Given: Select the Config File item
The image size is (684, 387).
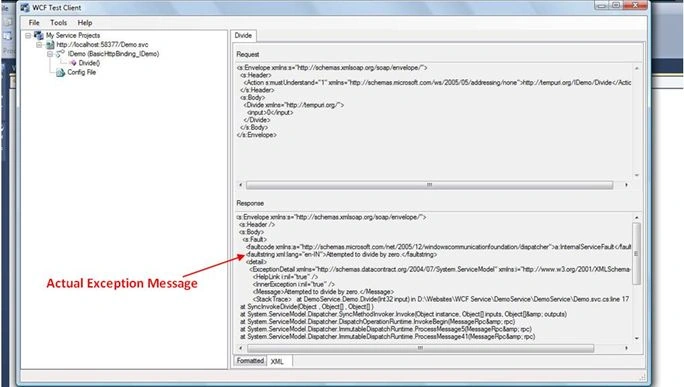Looking at the screenshot, I should click(82, 72).
